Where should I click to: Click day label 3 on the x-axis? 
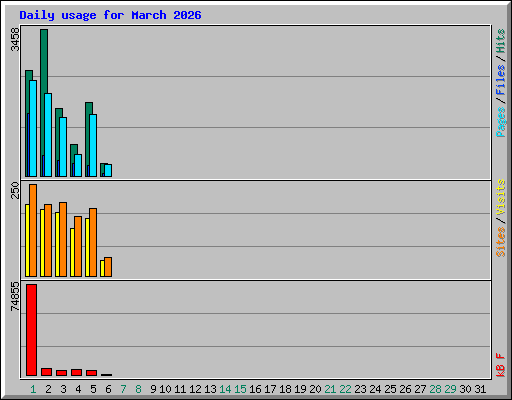(63, 389)
